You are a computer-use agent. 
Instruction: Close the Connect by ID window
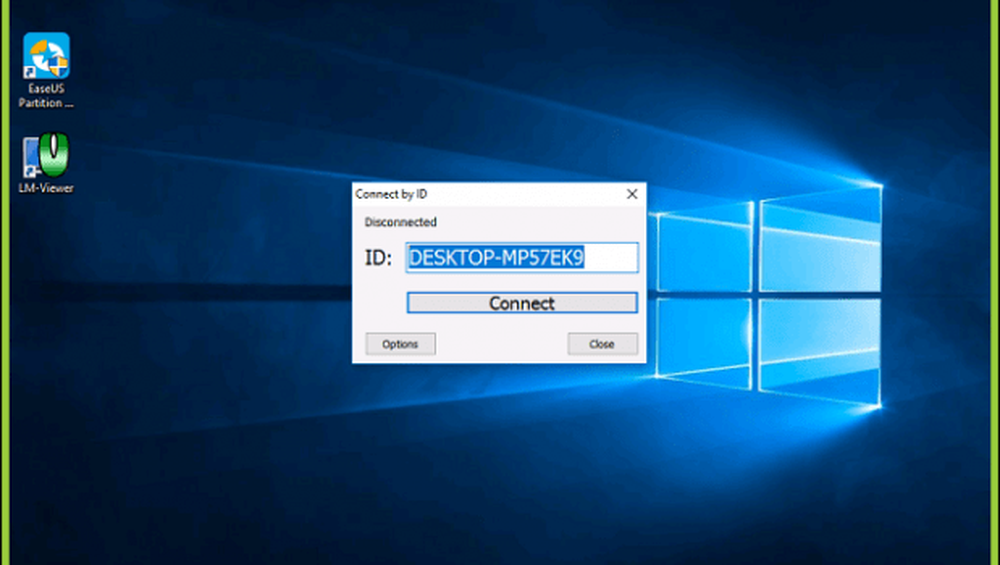(x=631, y=194)
